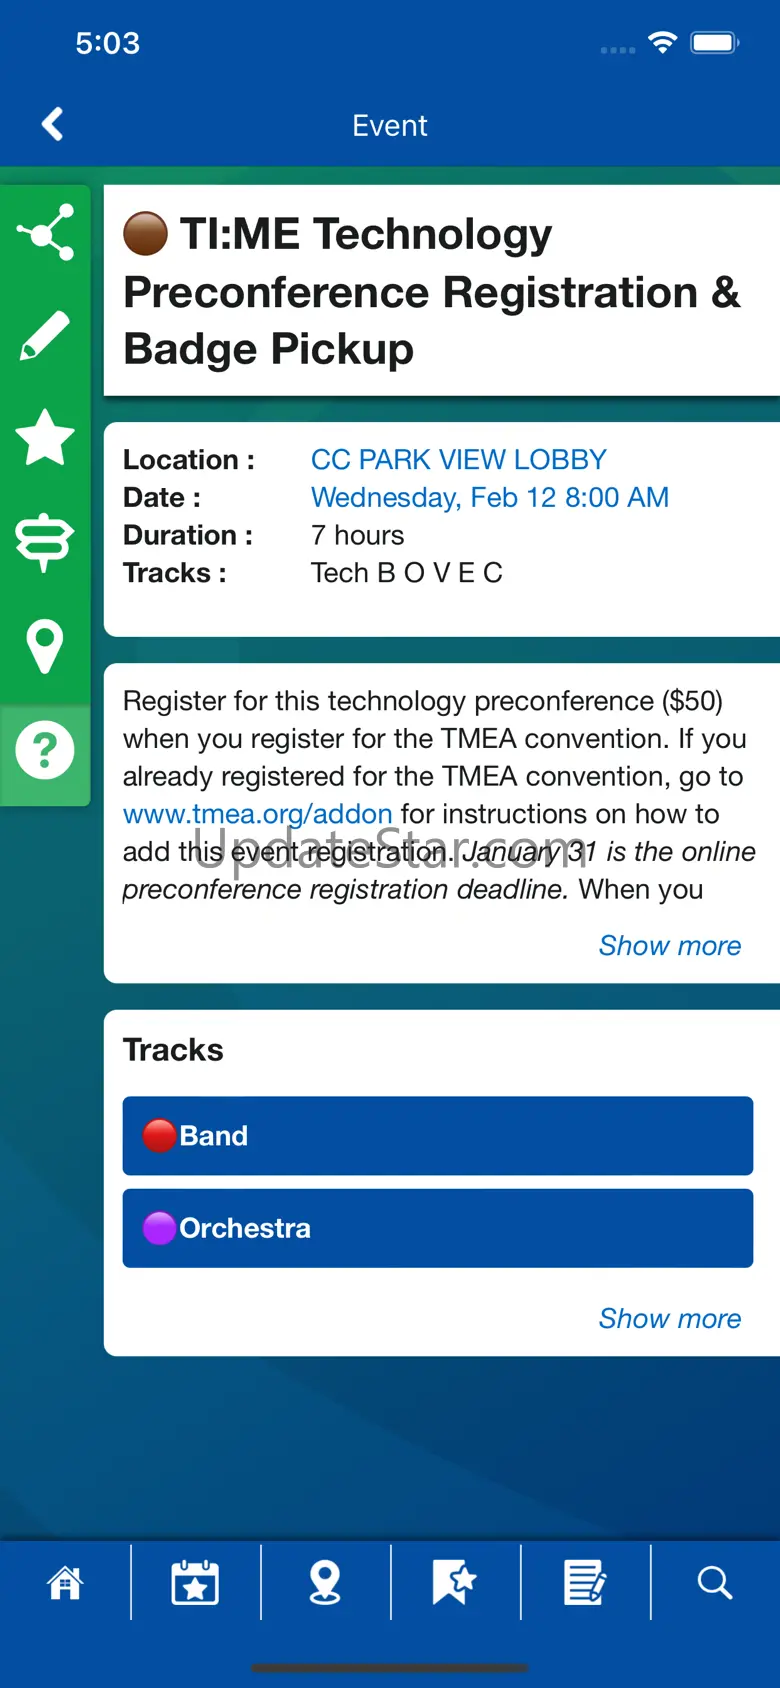
Task: Tap the Wednesday, Feb 12 date link
Action: (x=490, y=498)
